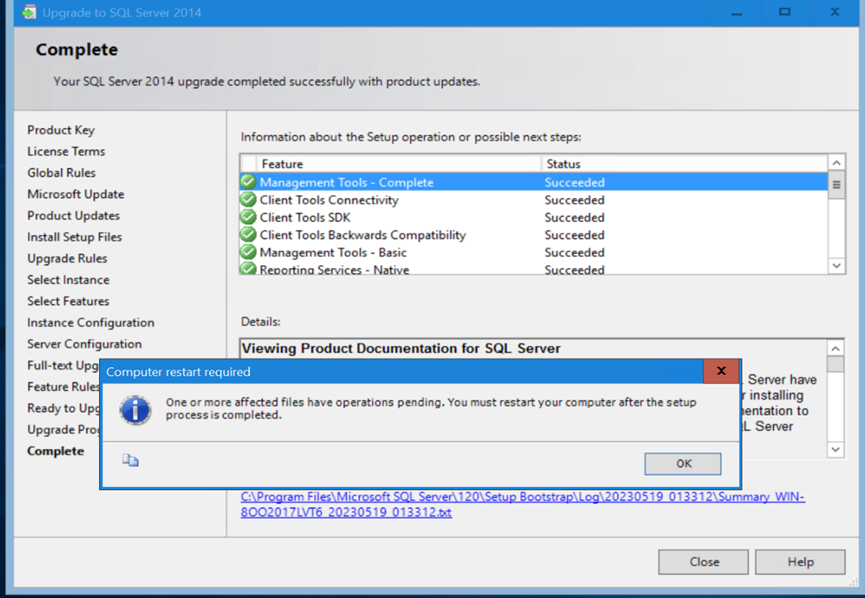Click green check icon for Reporting Services - Native
Image resolution: width=865 pixels, height=598 pixels.
248,269
